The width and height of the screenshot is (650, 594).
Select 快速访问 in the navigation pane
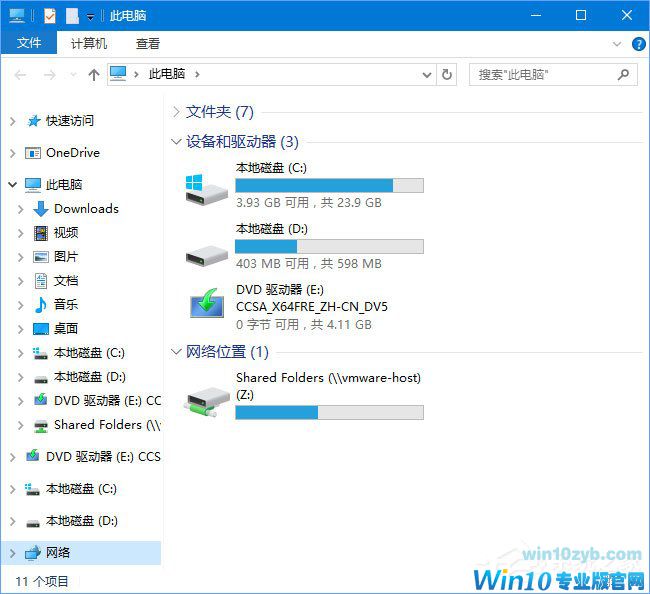pos(70,121)
